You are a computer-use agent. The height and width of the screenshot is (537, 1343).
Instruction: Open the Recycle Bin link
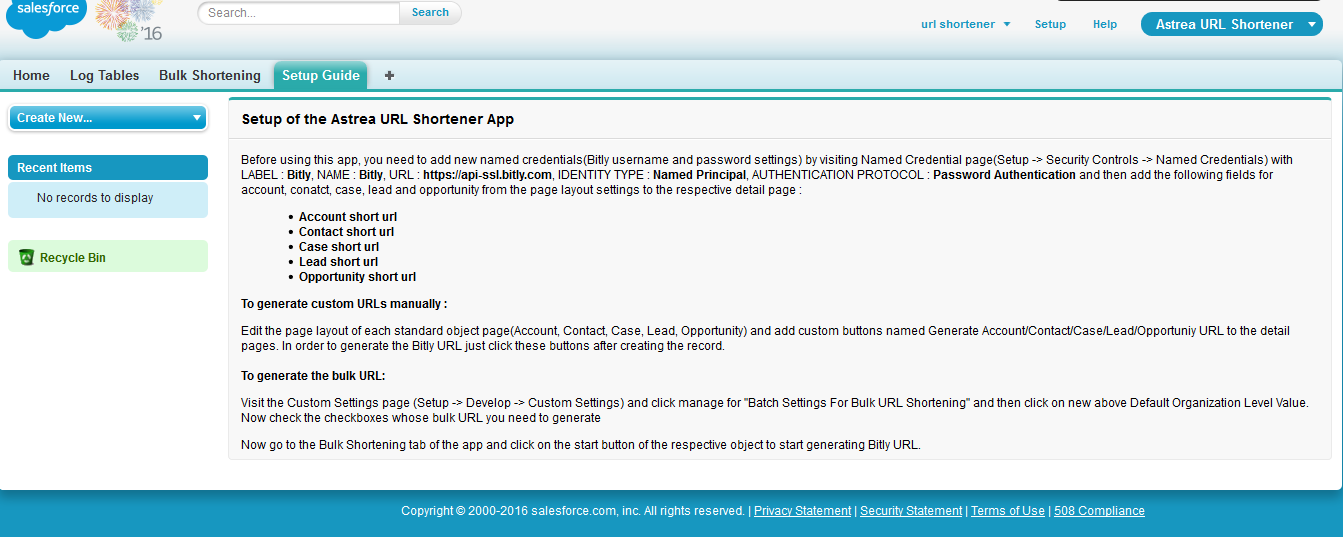tap(72, 258)
